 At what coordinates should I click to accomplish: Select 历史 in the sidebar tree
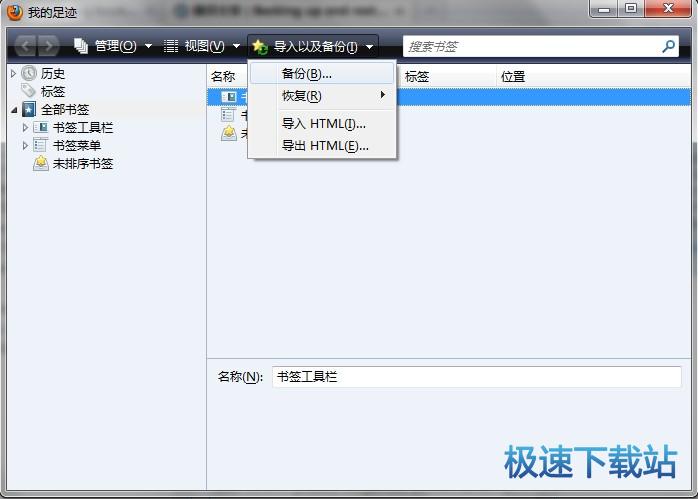[53, 73]
